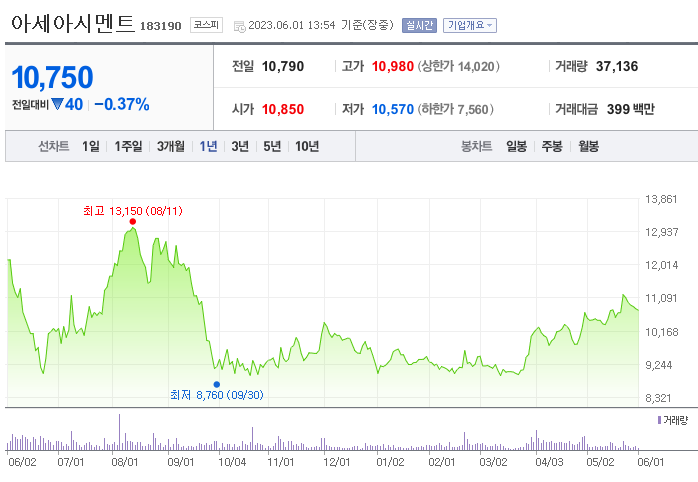Screen dimensions: 698x482
Task: Switch to 월봉 candle chart
Action: pos(588,146)
